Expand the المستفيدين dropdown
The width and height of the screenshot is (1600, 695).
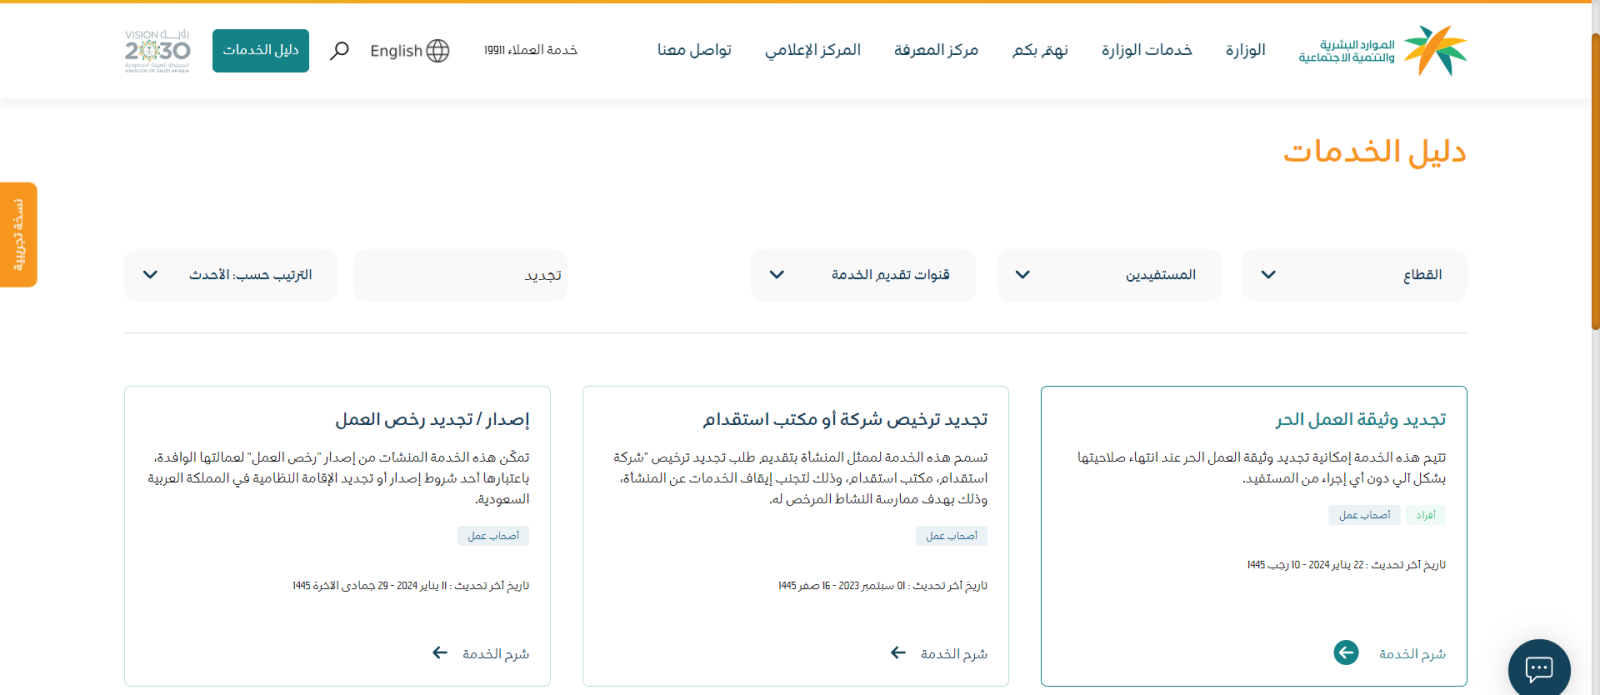(x=1108, y=275)
